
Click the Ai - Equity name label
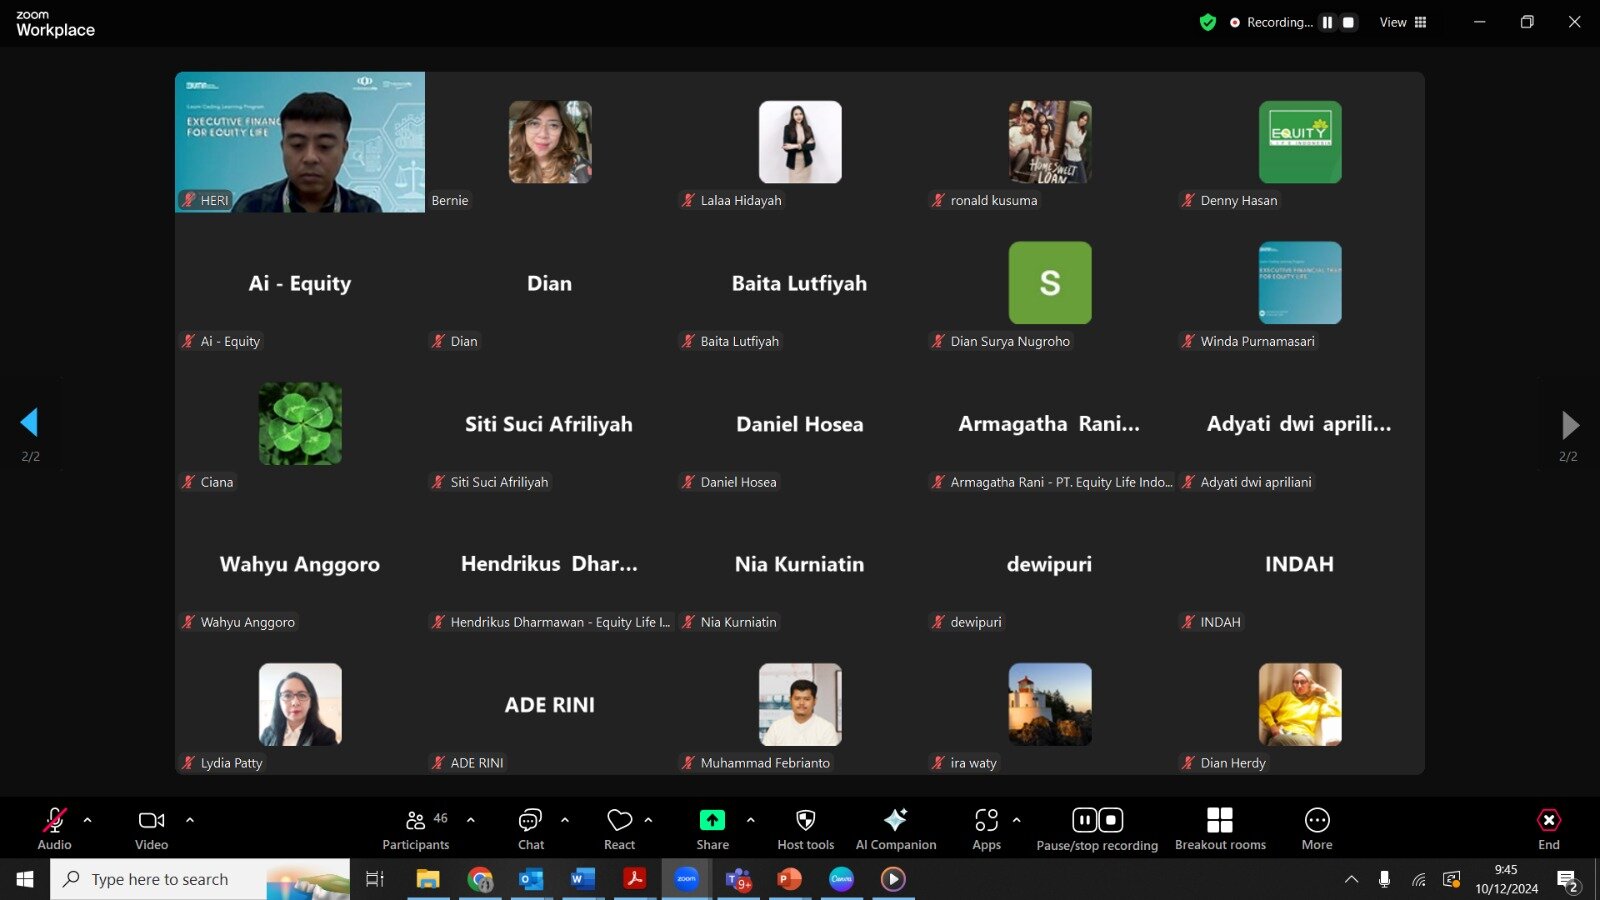point(230,341)
